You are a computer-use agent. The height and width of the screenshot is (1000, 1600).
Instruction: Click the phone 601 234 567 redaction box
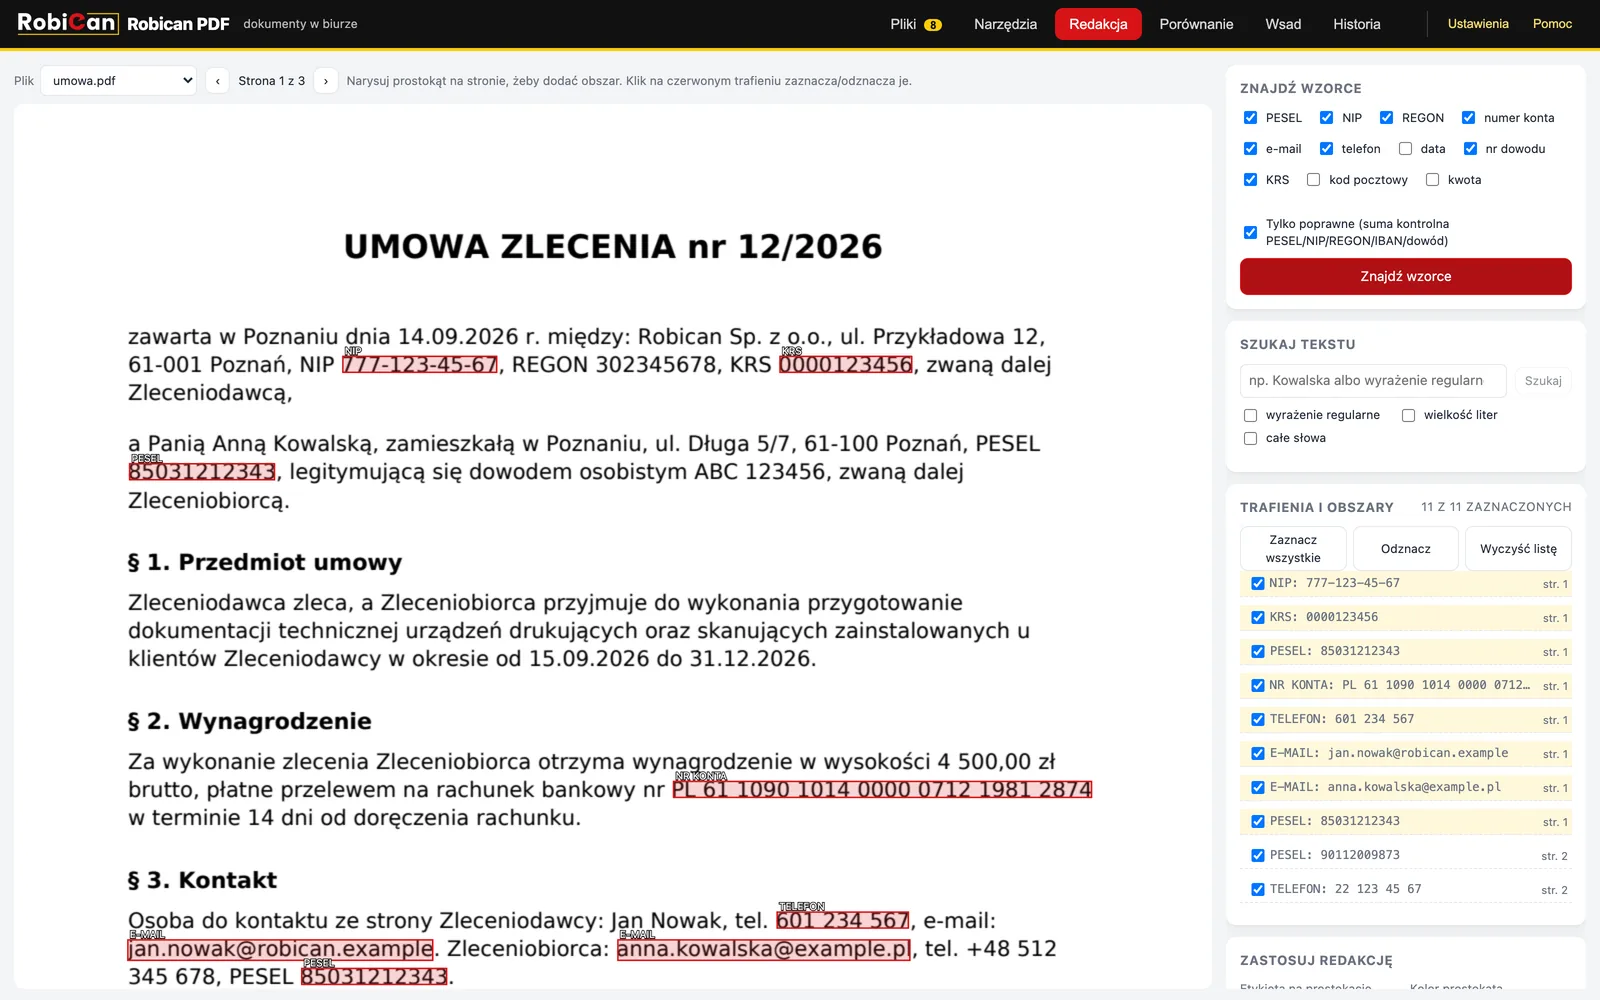point(843,921)
